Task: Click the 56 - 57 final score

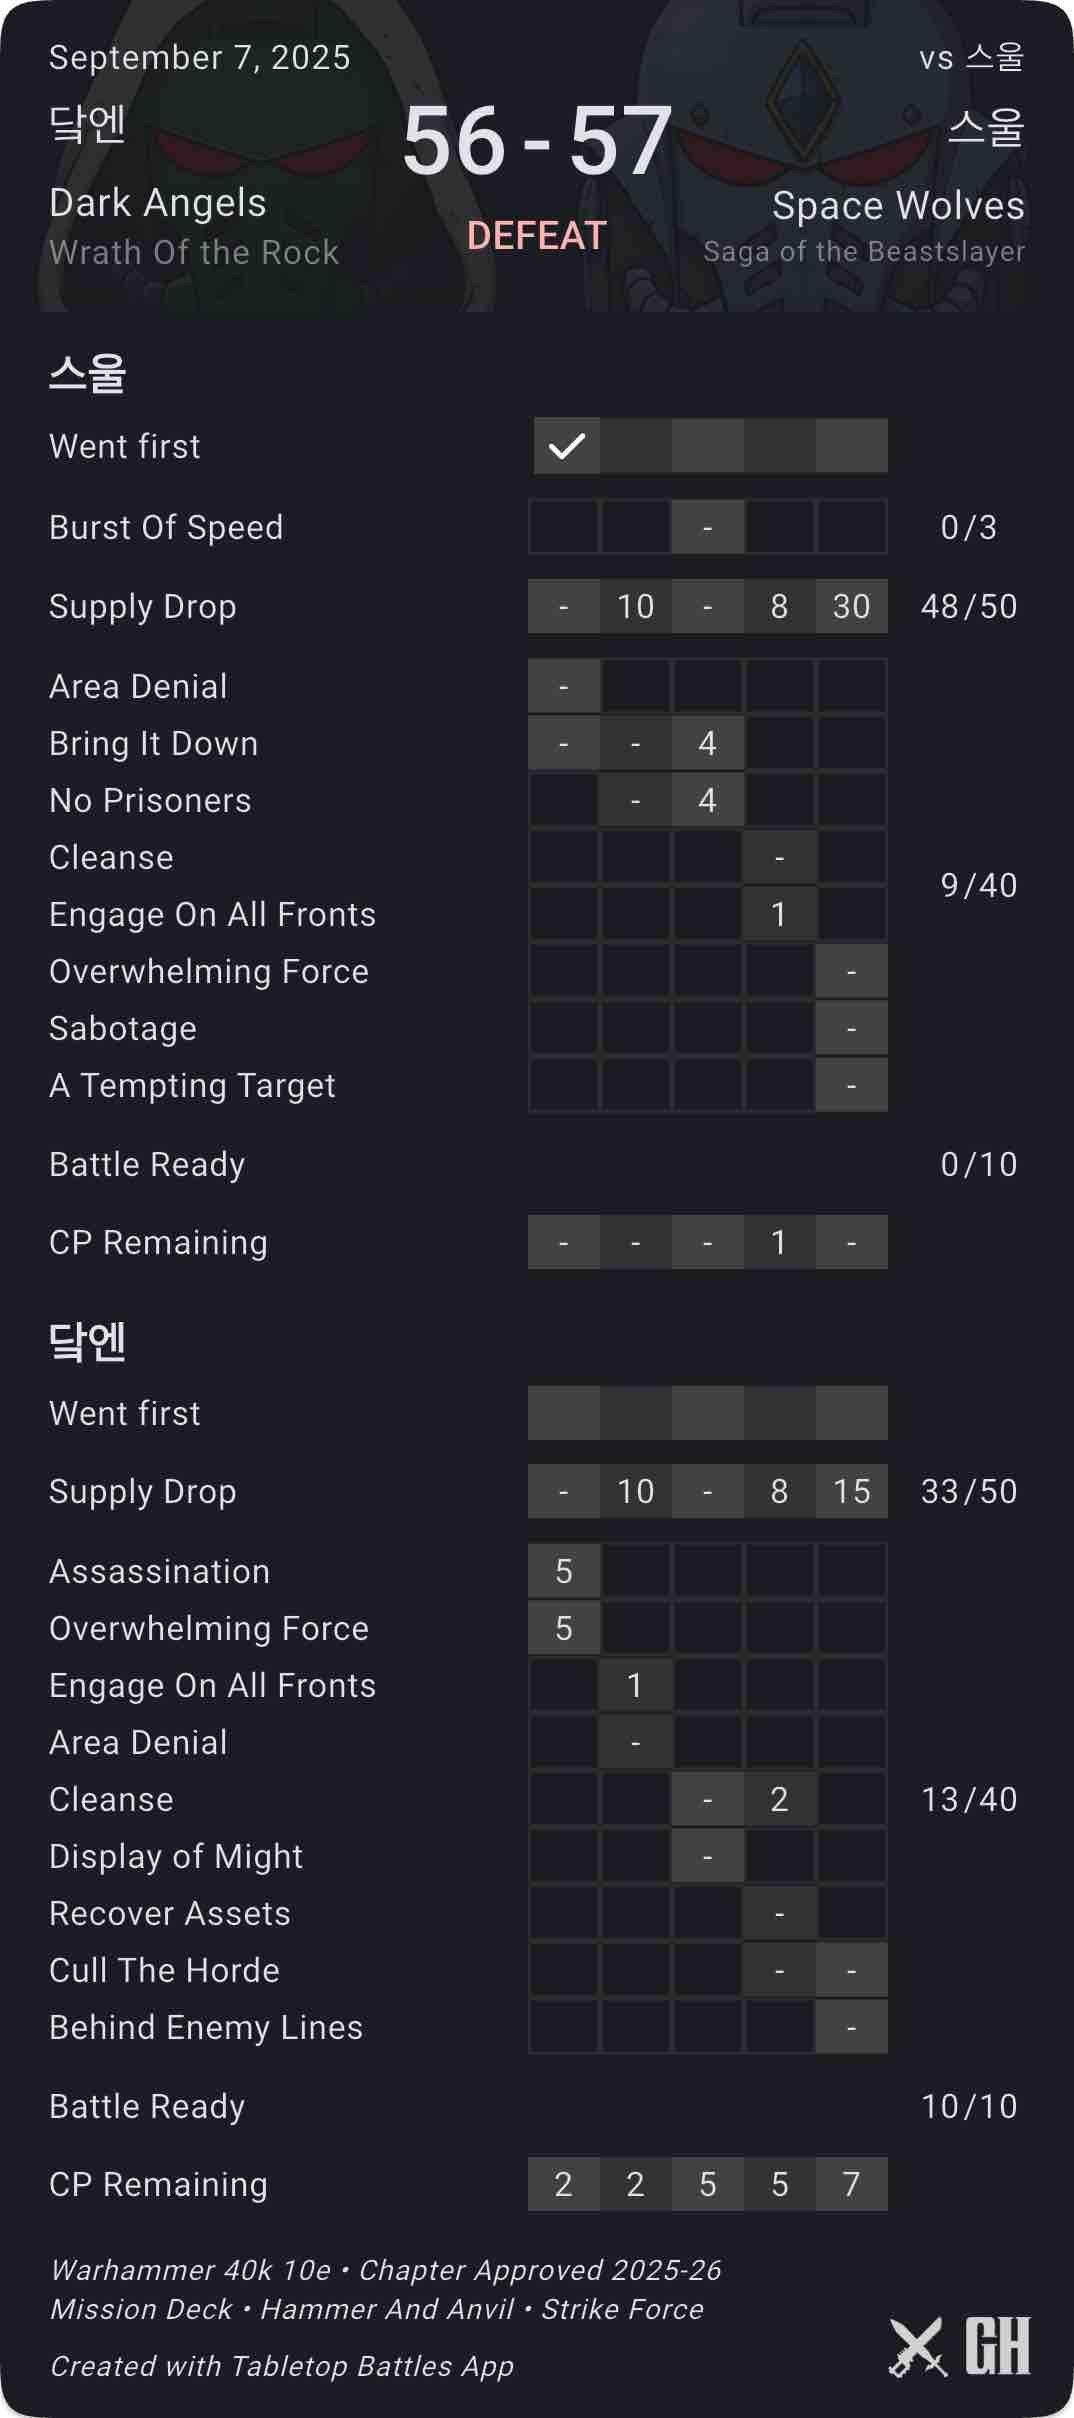Action: [x=537, y=142]
